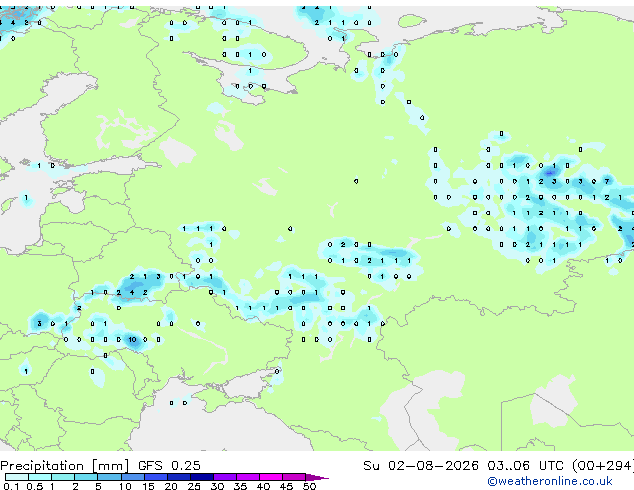Select the 0.5–1 mm legend swatch
This screenshot has height=490, width=634.
click(40, 477)
